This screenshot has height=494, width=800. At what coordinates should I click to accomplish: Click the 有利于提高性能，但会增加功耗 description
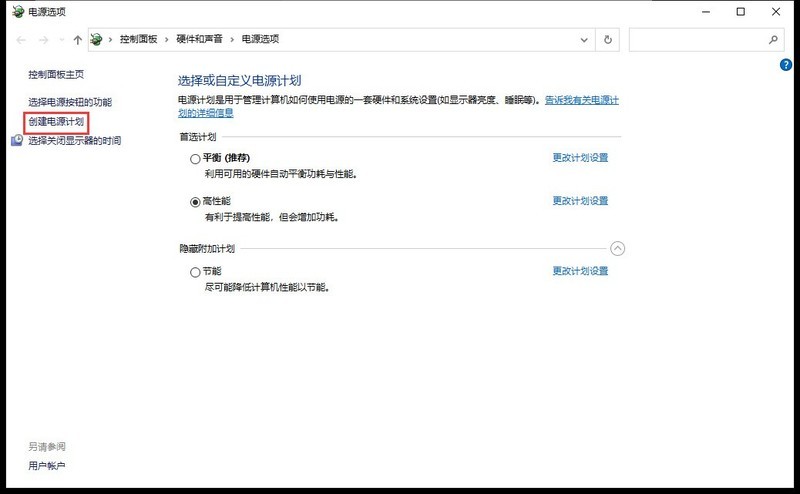point(272,217)
